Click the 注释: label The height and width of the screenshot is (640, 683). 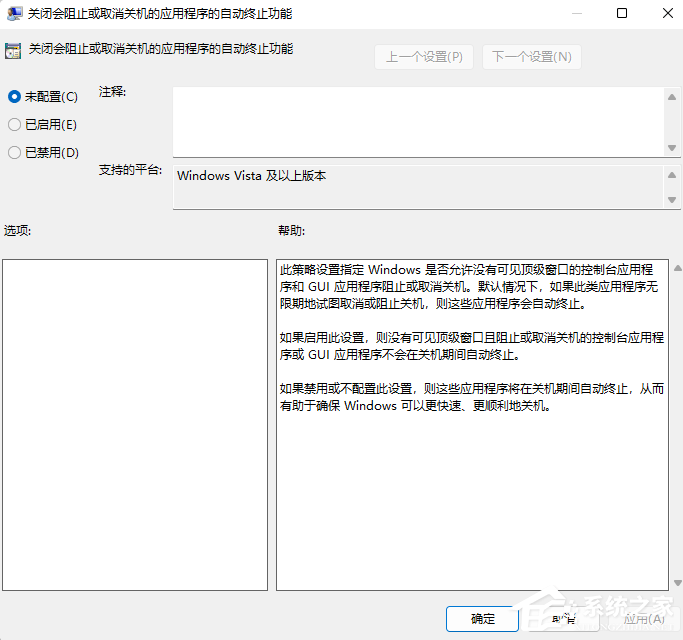[x=112, y=91]
